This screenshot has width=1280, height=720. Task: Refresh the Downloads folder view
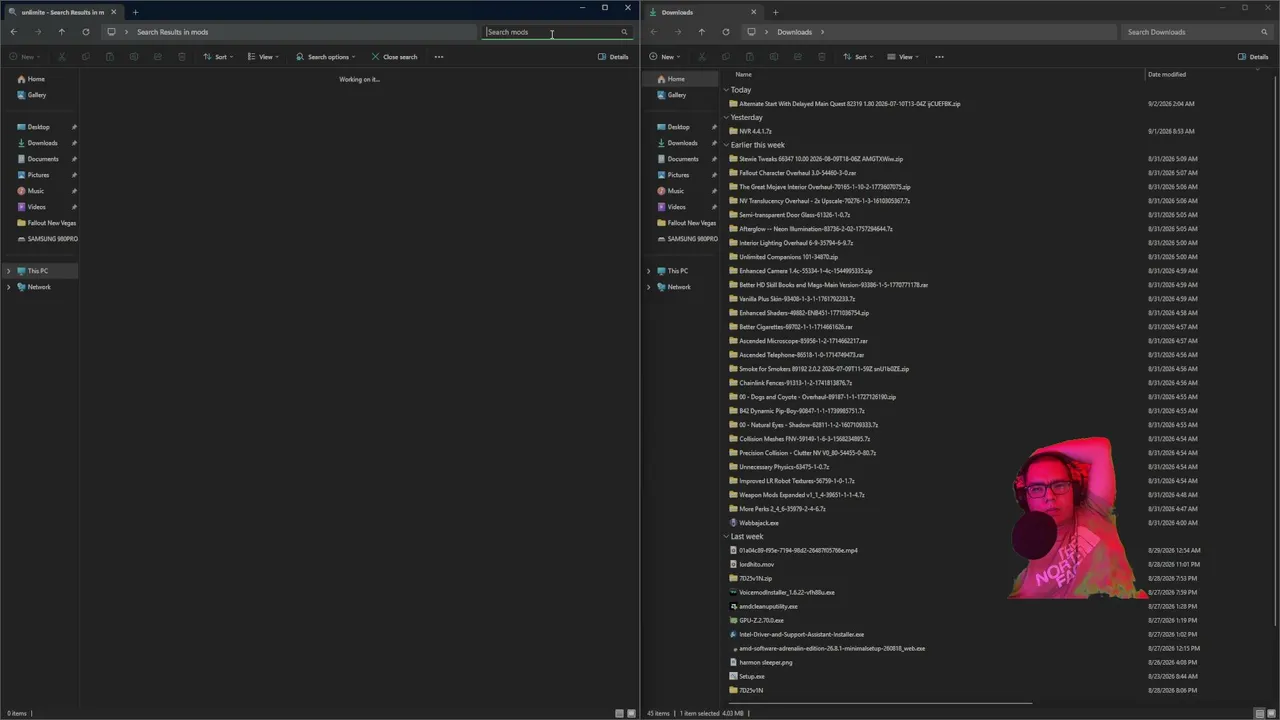[x=726, y=32]
